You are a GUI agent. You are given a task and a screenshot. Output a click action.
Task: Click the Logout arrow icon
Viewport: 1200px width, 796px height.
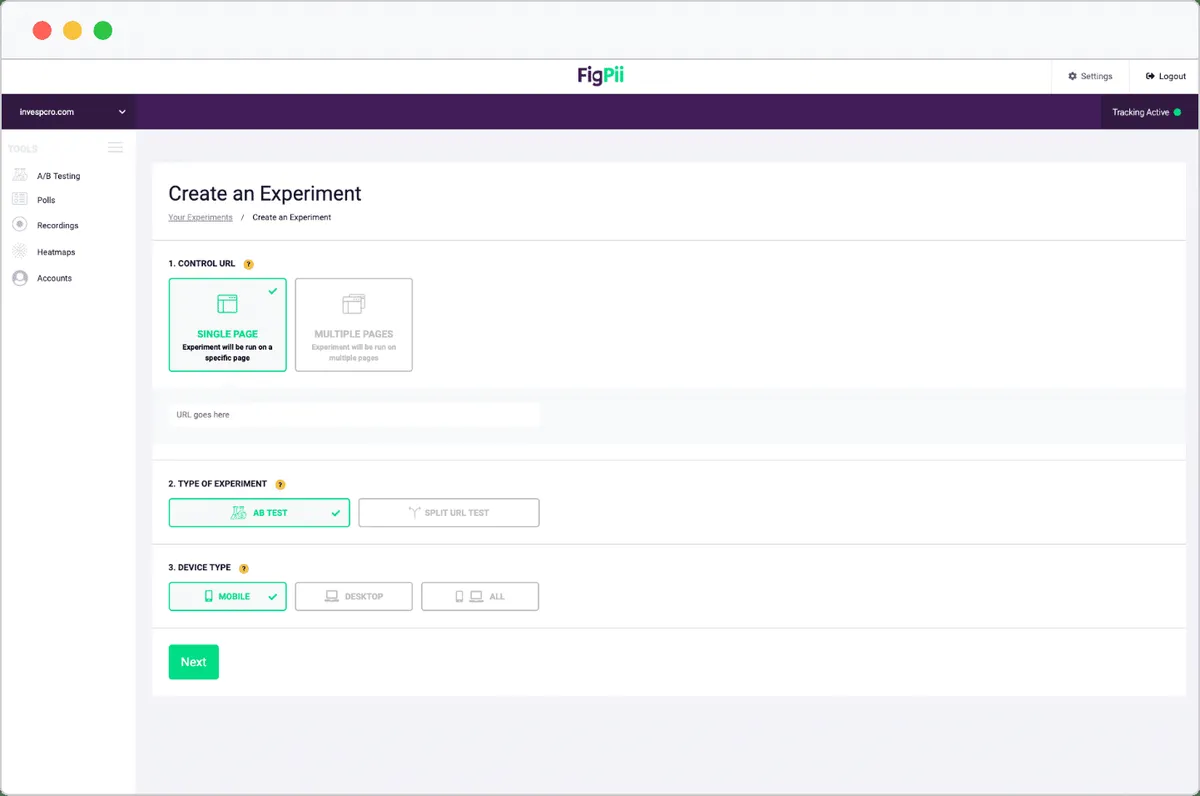1150,76
